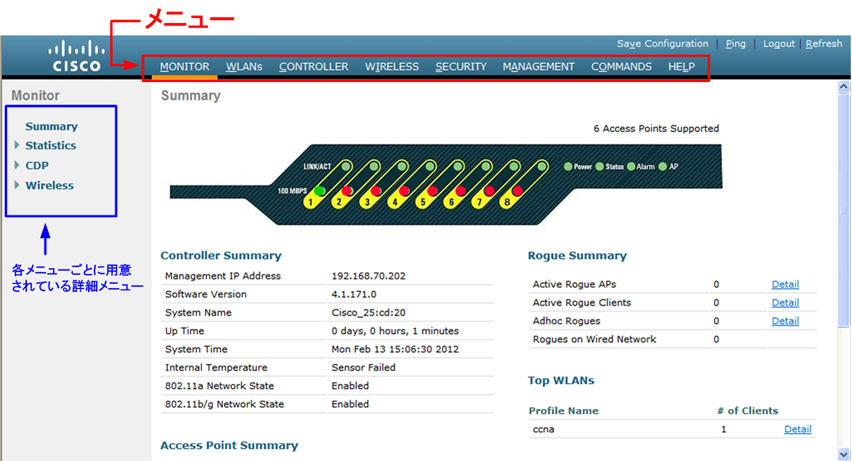
Task: View Detail for ccna WLAN profile
Action: (797, 429)
